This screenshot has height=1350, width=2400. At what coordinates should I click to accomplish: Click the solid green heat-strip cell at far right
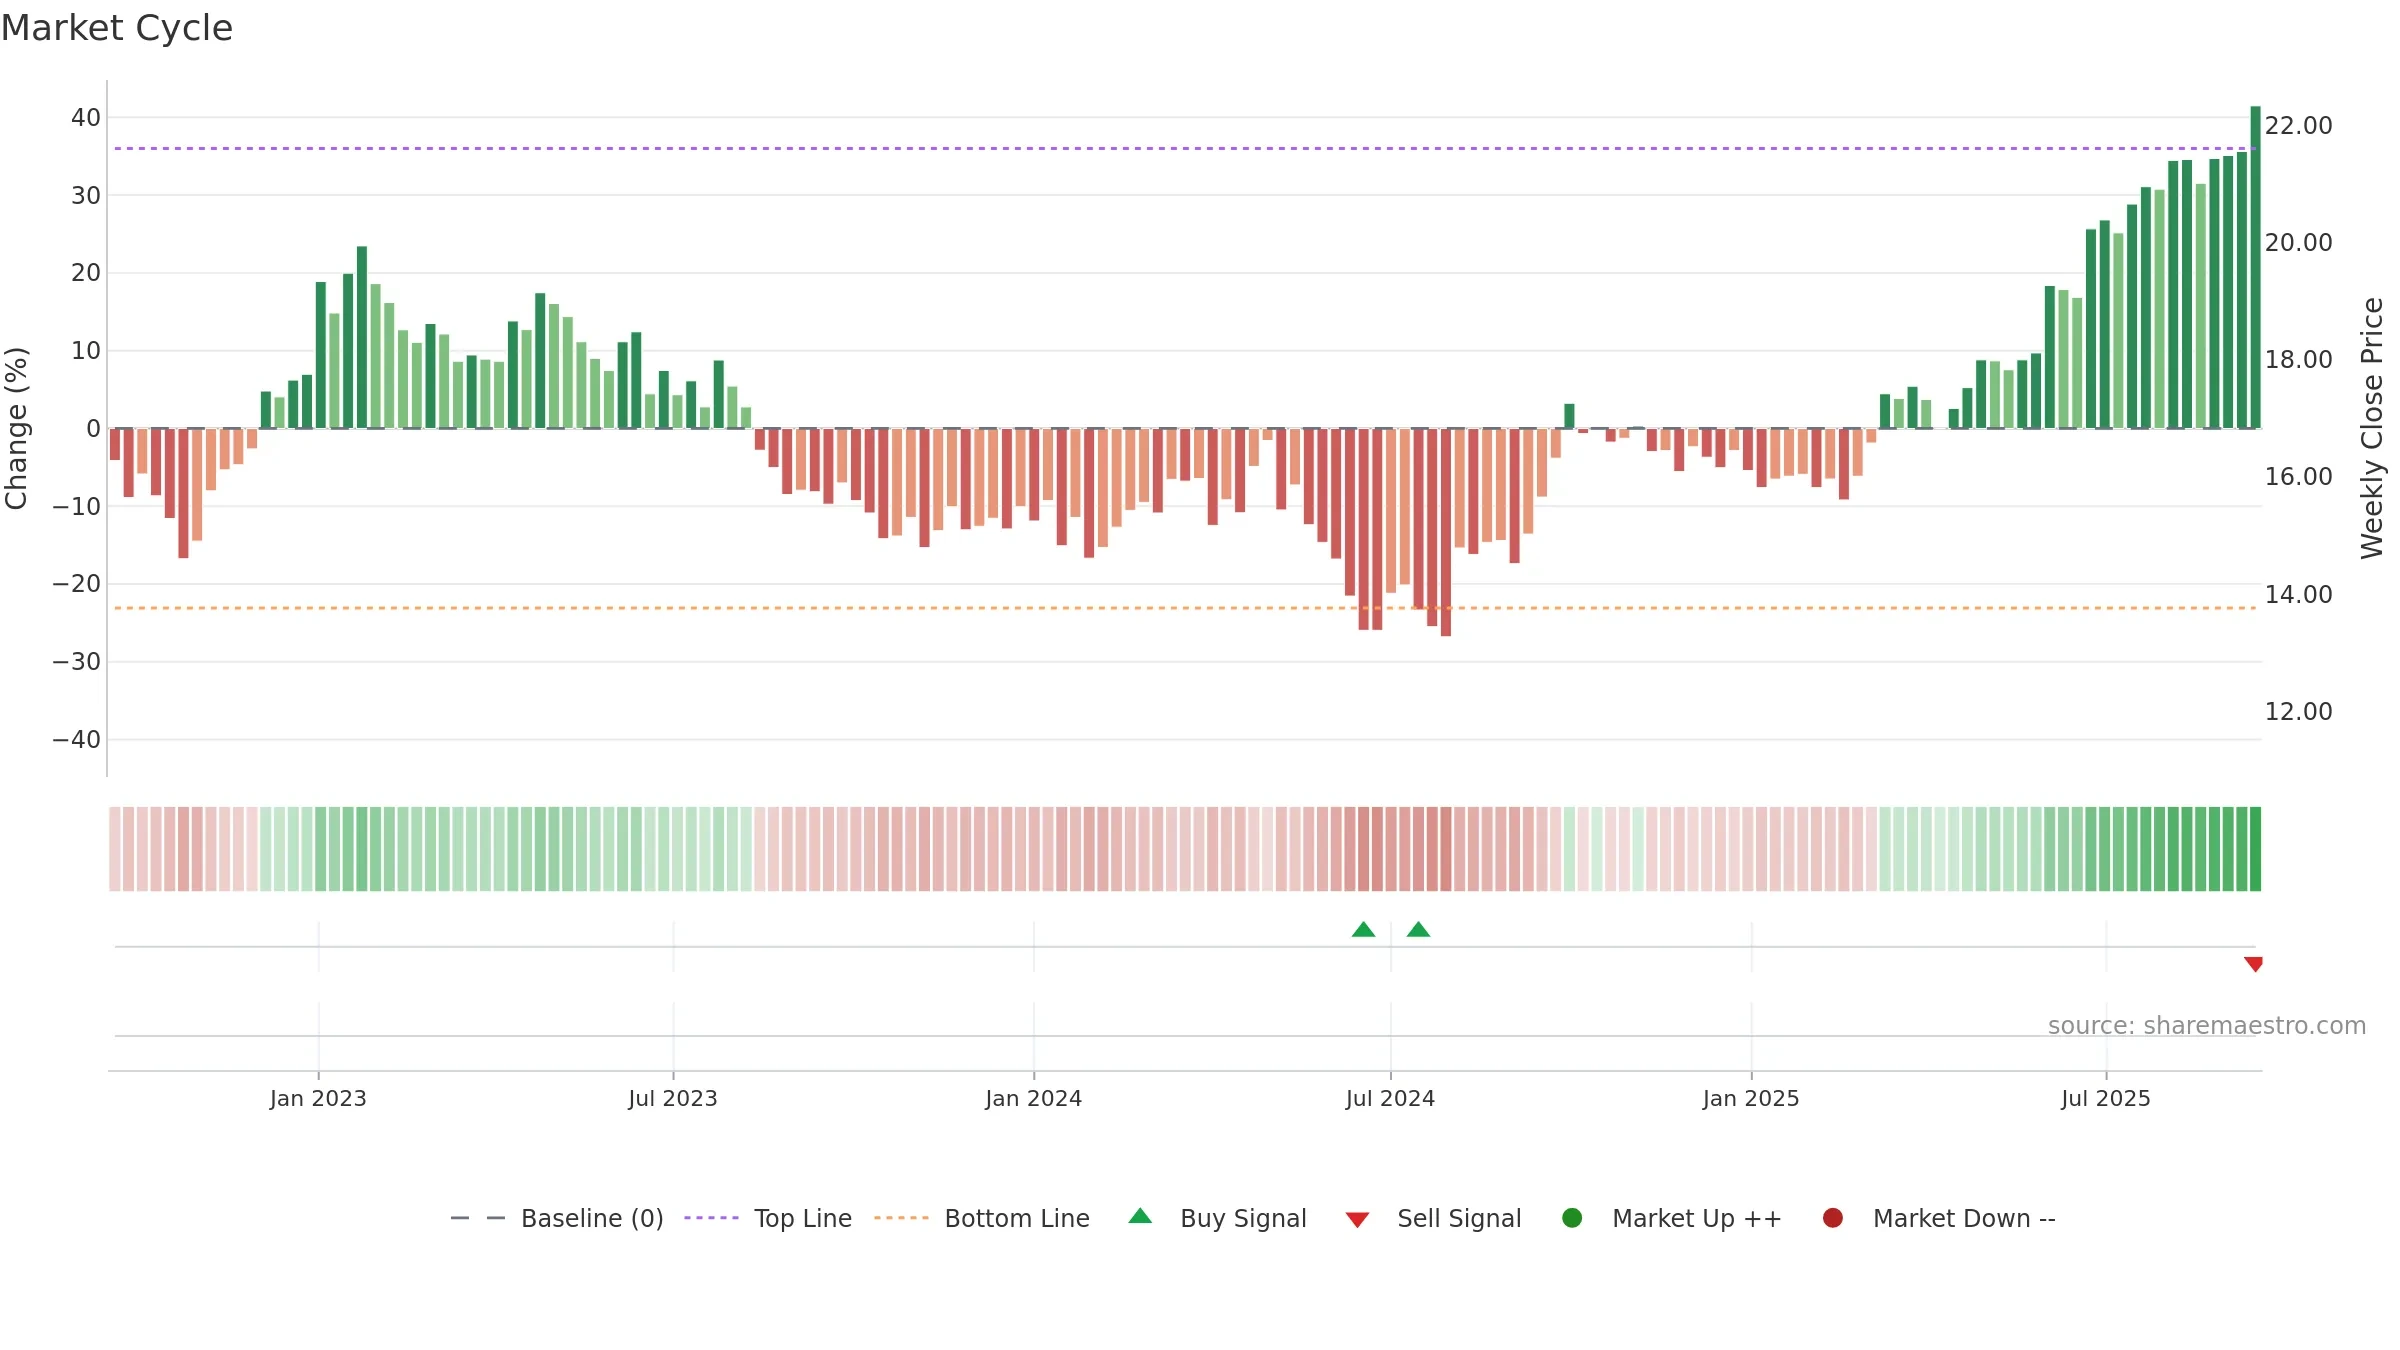pos(2255,849)
